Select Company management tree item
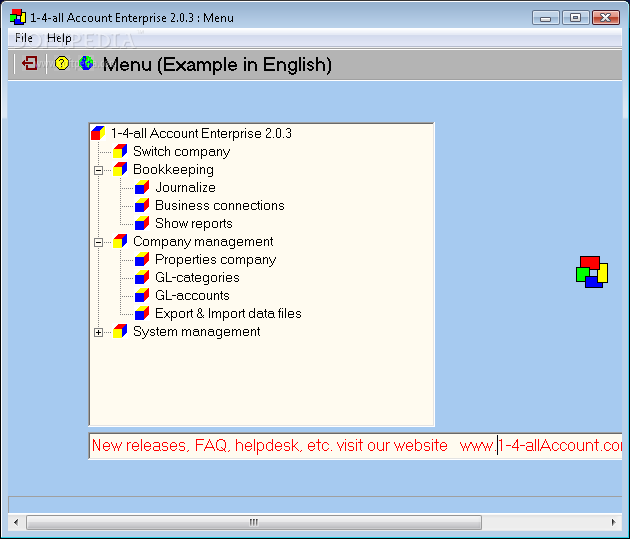 point(203,241)
